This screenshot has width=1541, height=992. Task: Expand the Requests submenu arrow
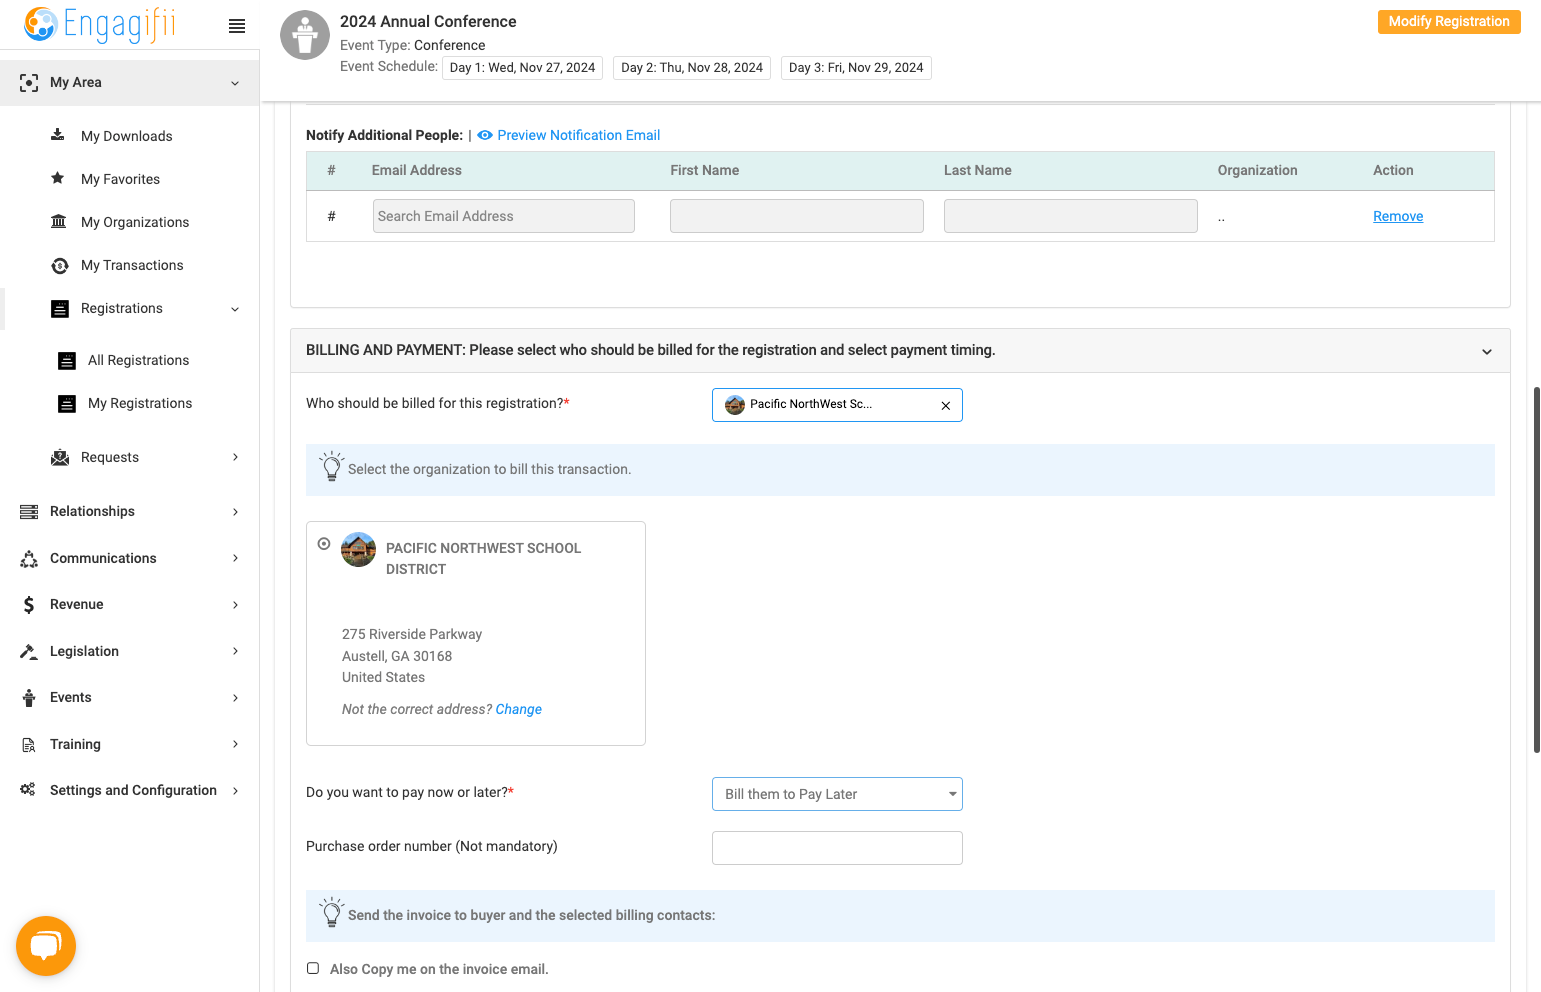(236, 457)
